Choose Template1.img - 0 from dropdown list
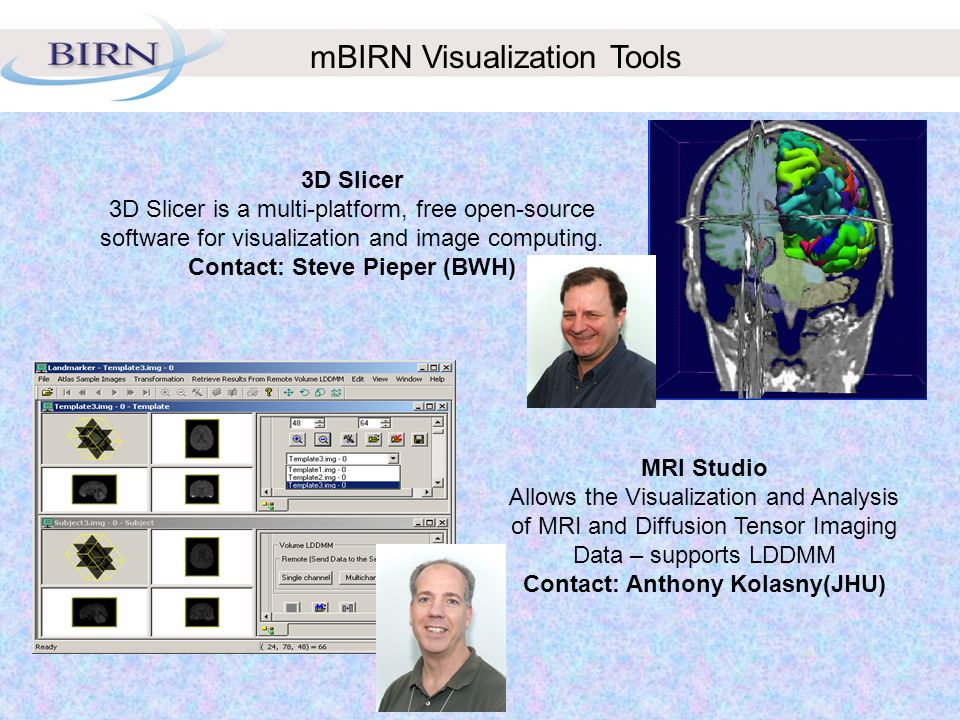The height and width of the screenshot is (720, 960). tap(343, 470)
